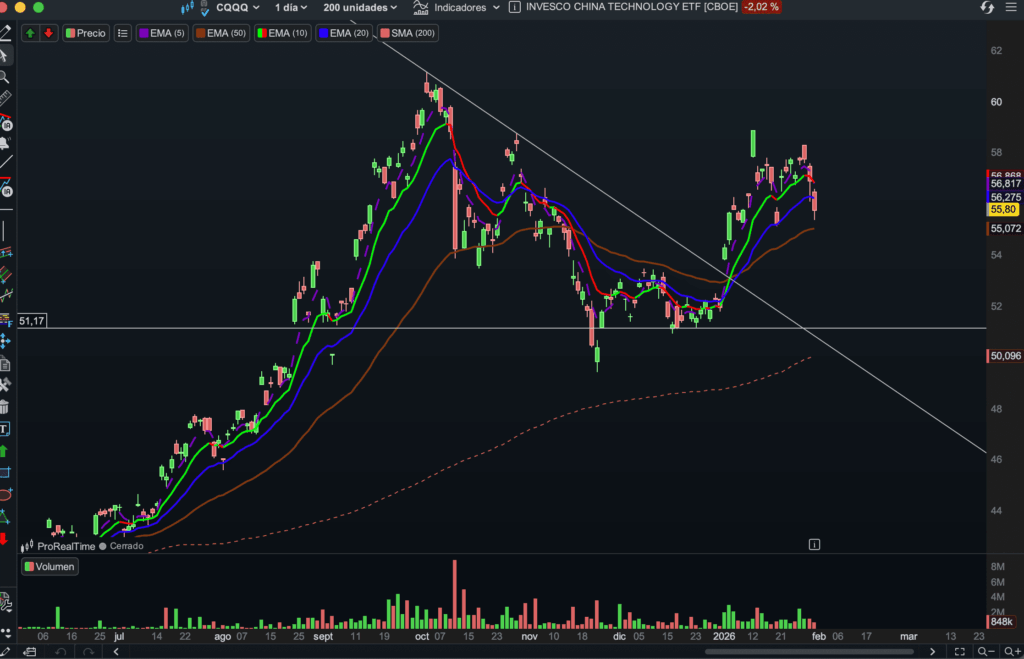
Task: Click the EMA (20) blue color swatch
Action: [x=324, y=33]
